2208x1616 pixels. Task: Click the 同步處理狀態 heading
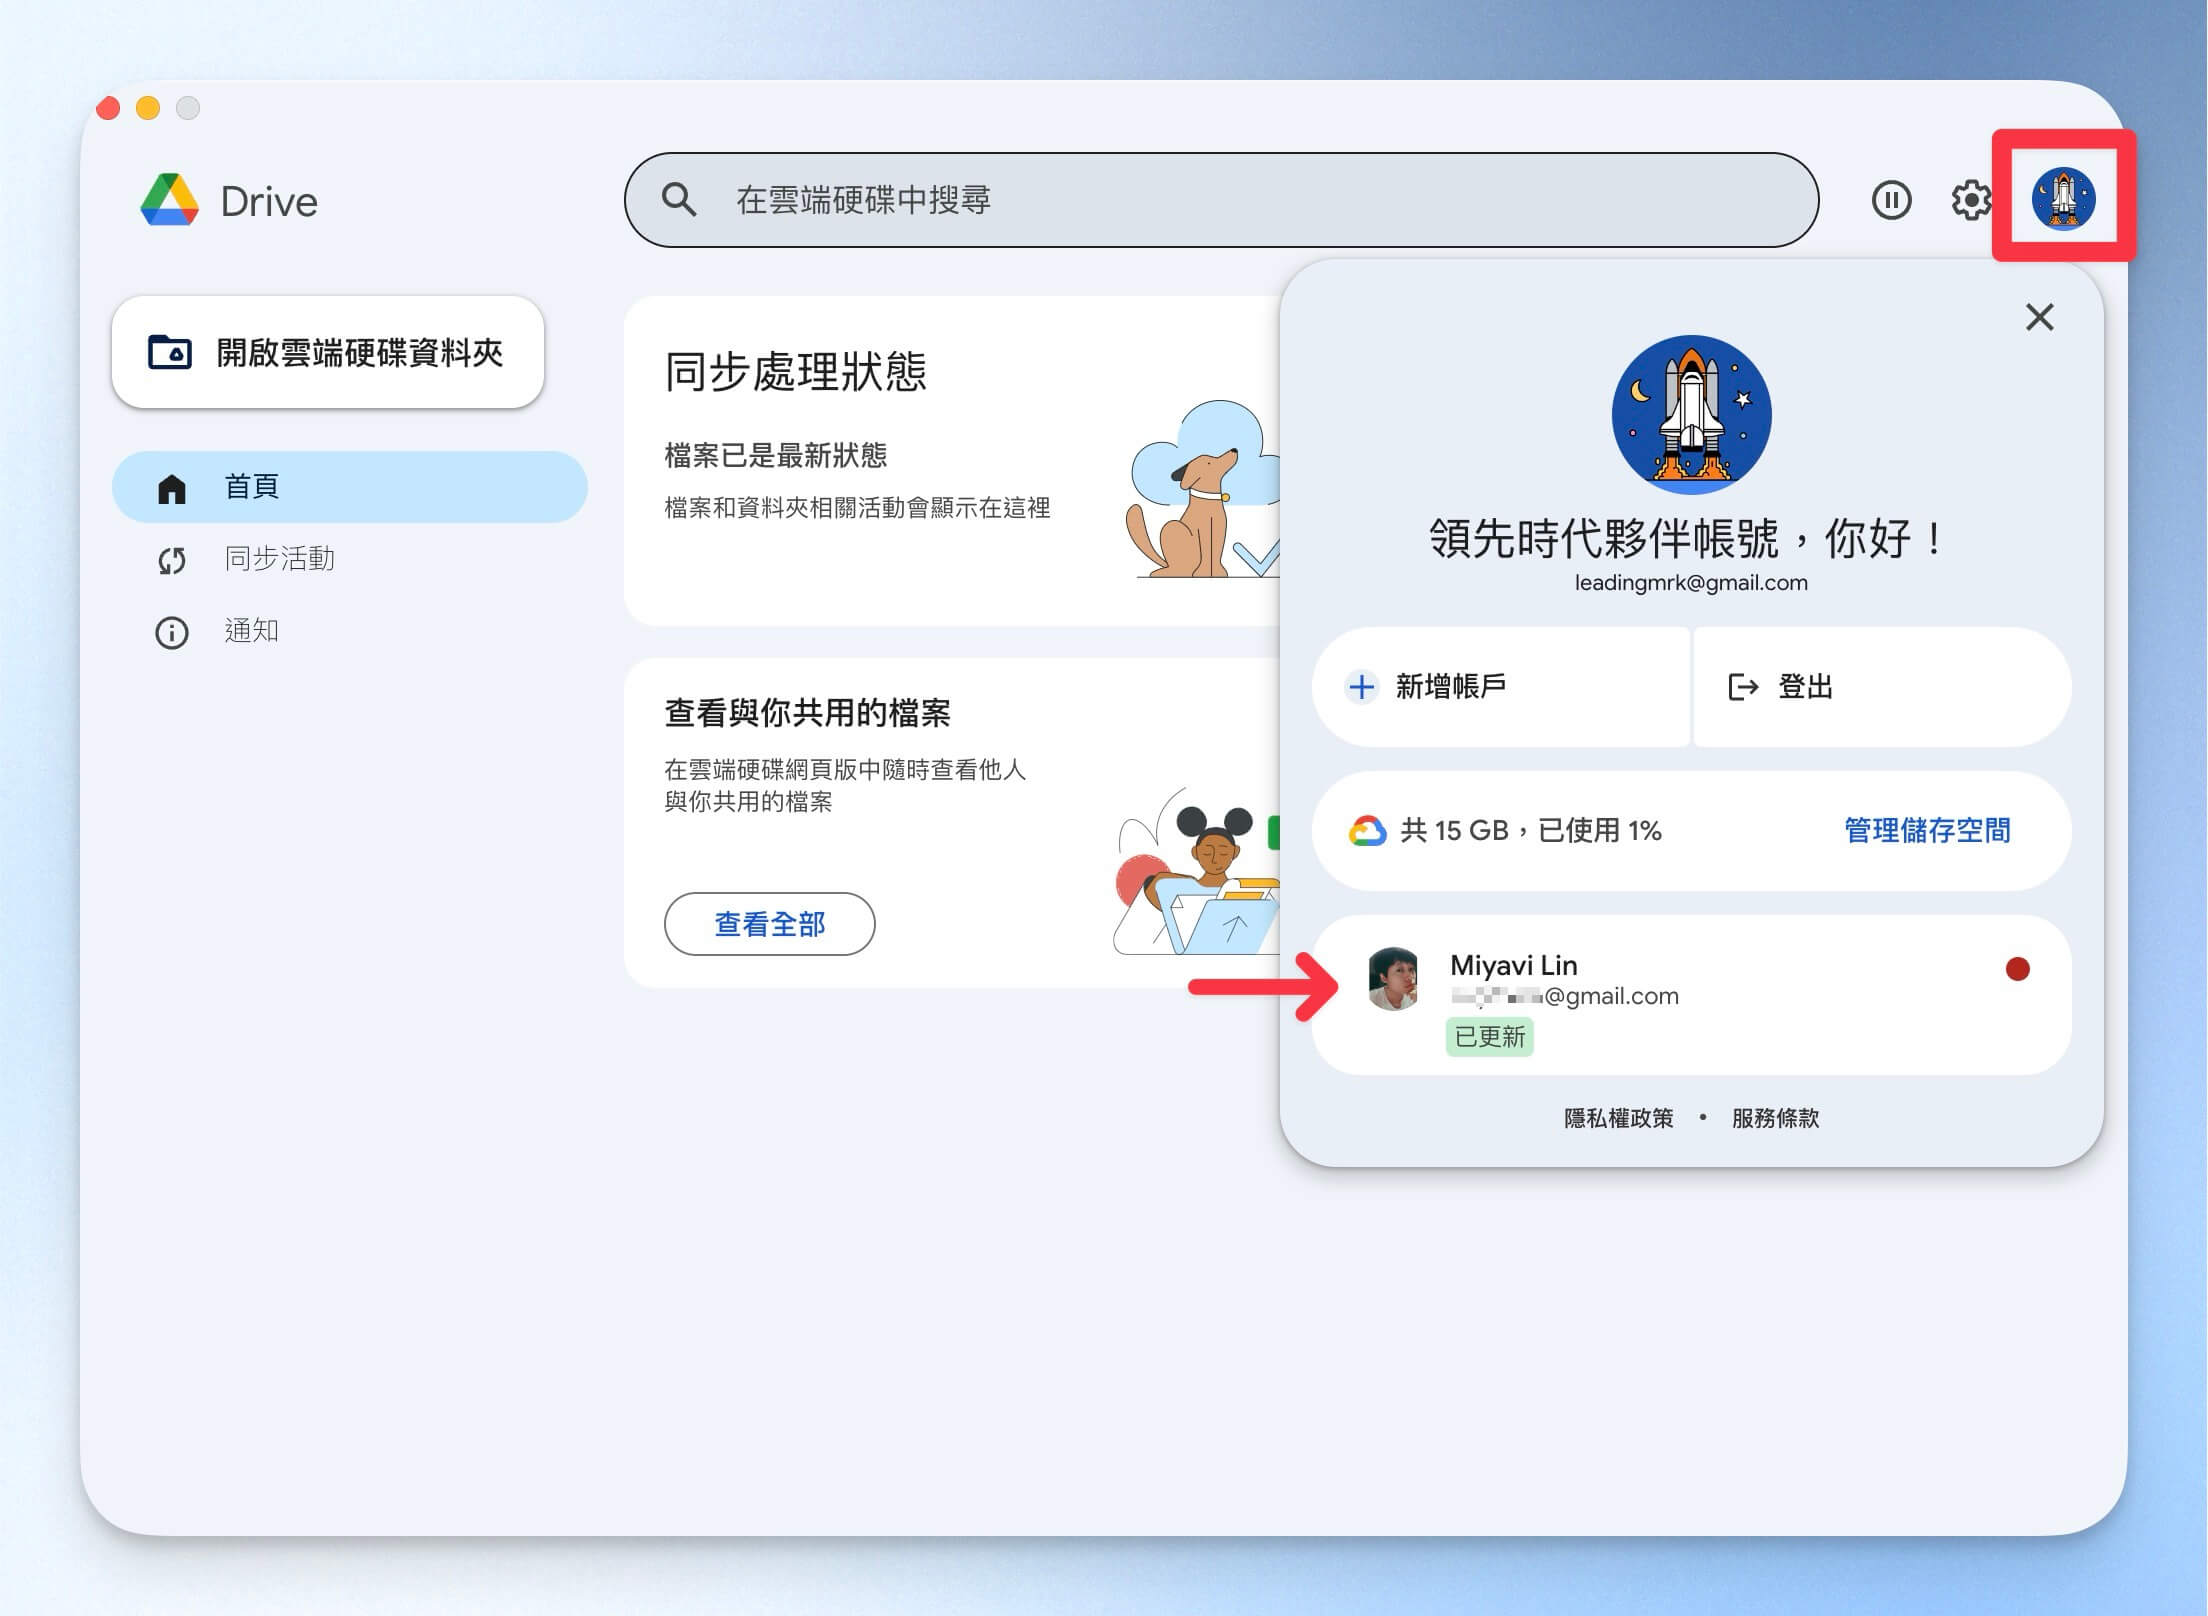[x=796, y=372]
